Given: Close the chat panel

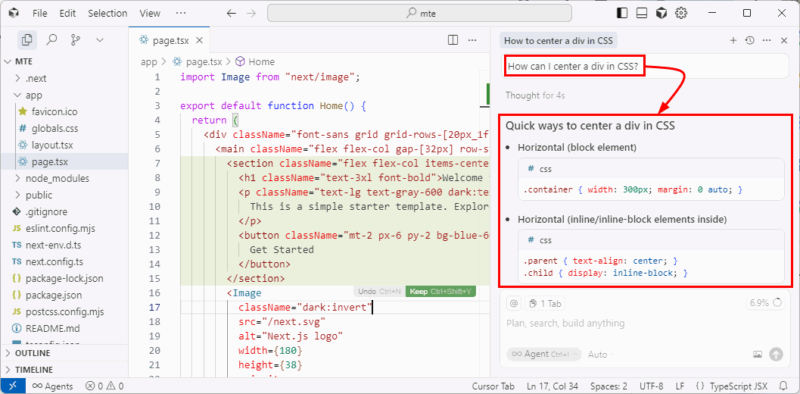Looking at the screenshot, I should point(784,40).
